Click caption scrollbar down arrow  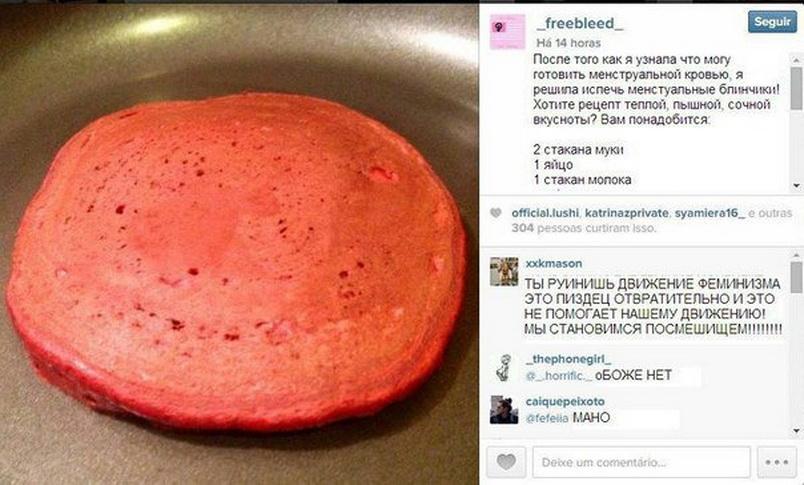(x=796, y=186)
